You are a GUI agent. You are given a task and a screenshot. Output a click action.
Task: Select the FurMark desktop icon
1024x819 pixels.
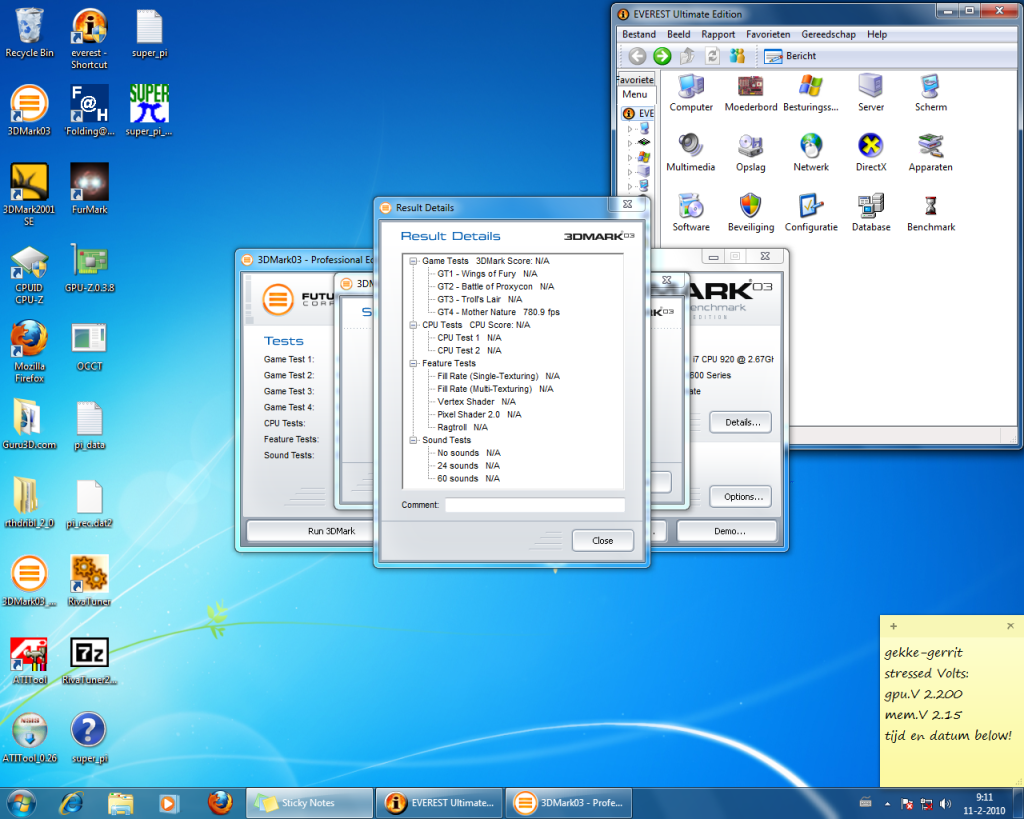click(89, 189)
